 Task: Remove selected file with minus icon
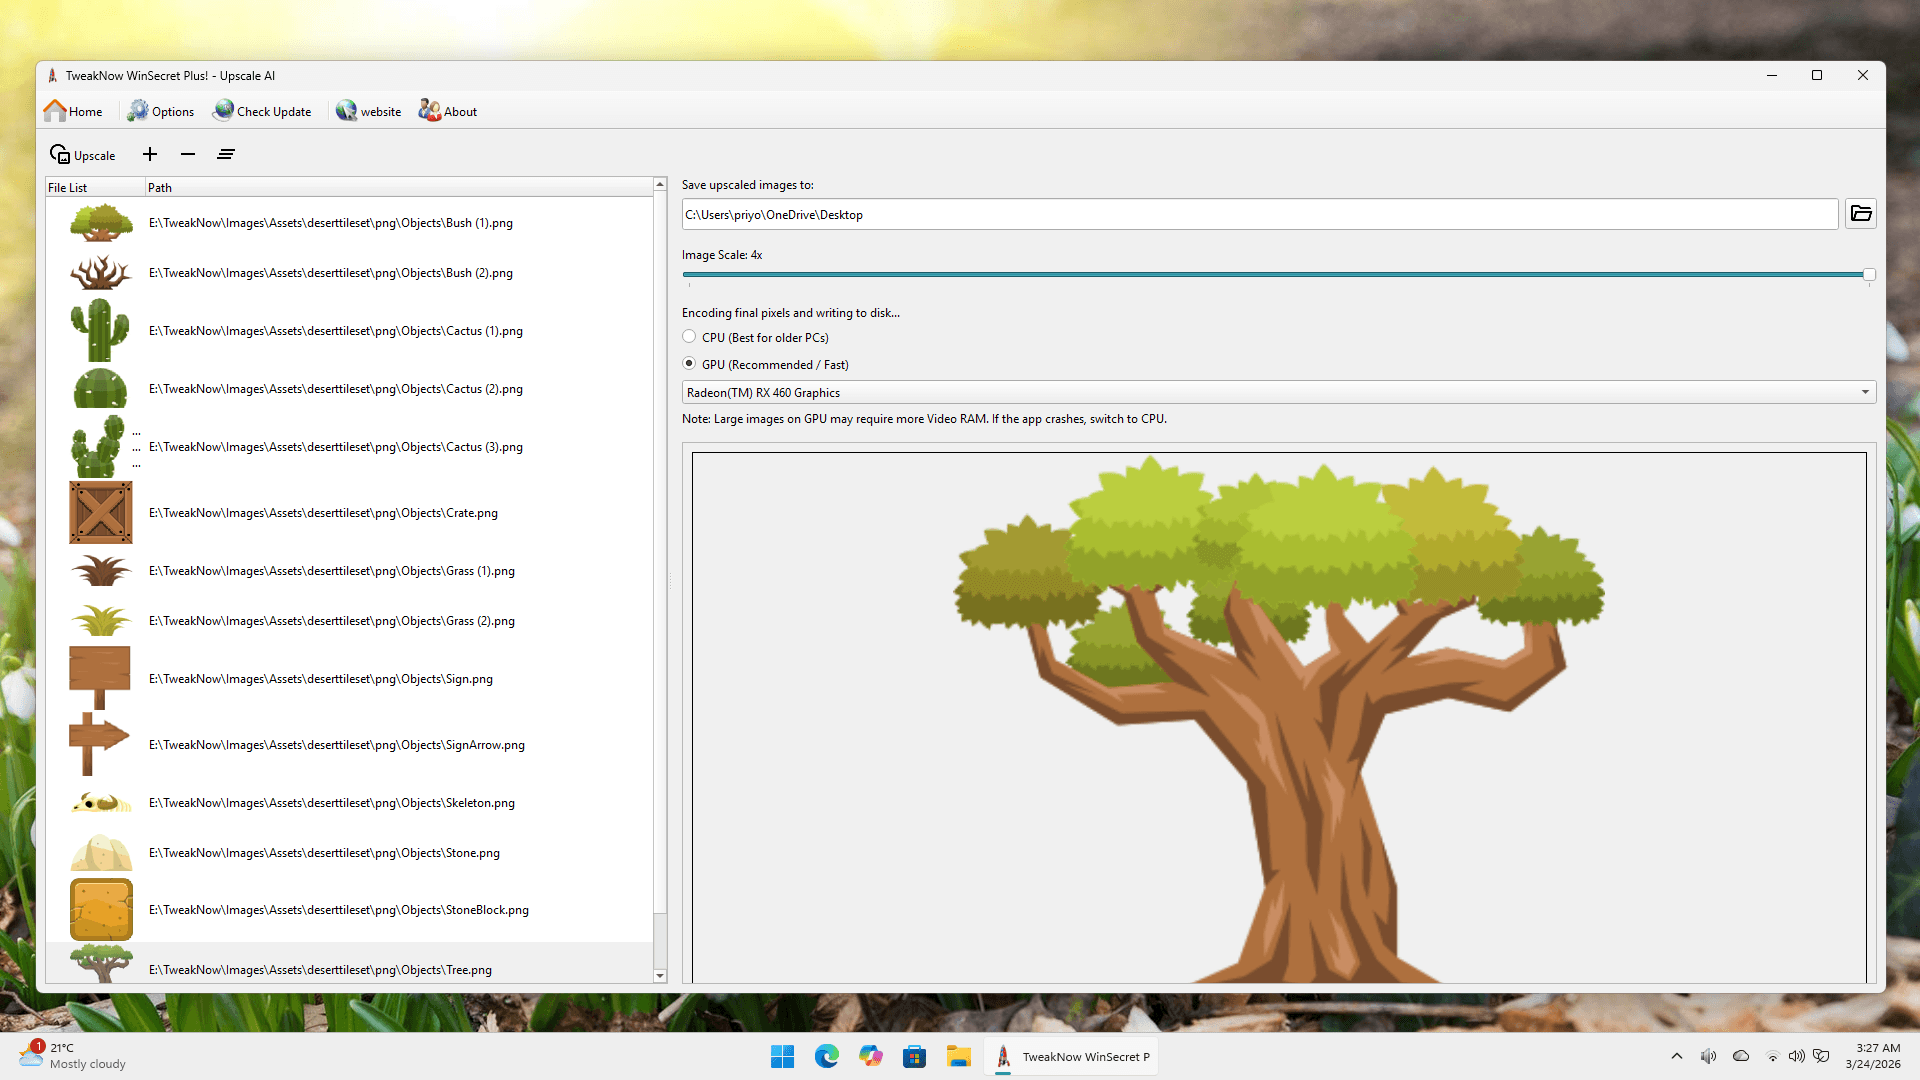[188, 154]
